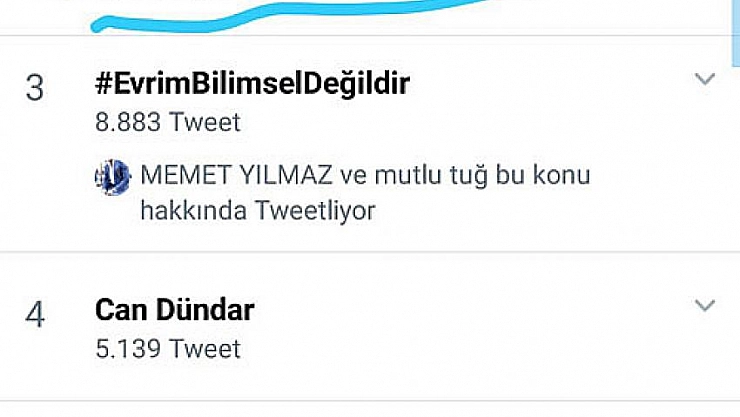
Task: Click the trend rank number 3
Action: tap(34, 88)
